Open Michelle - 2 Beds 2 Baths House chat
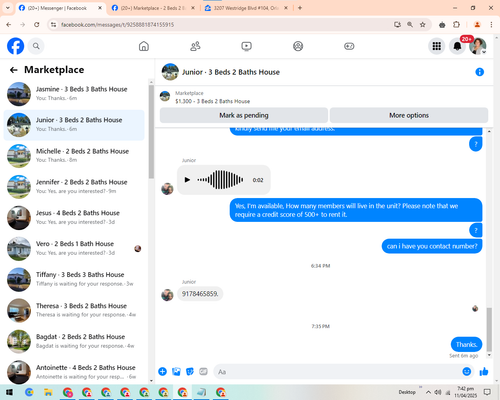 (x=74, y=156)
